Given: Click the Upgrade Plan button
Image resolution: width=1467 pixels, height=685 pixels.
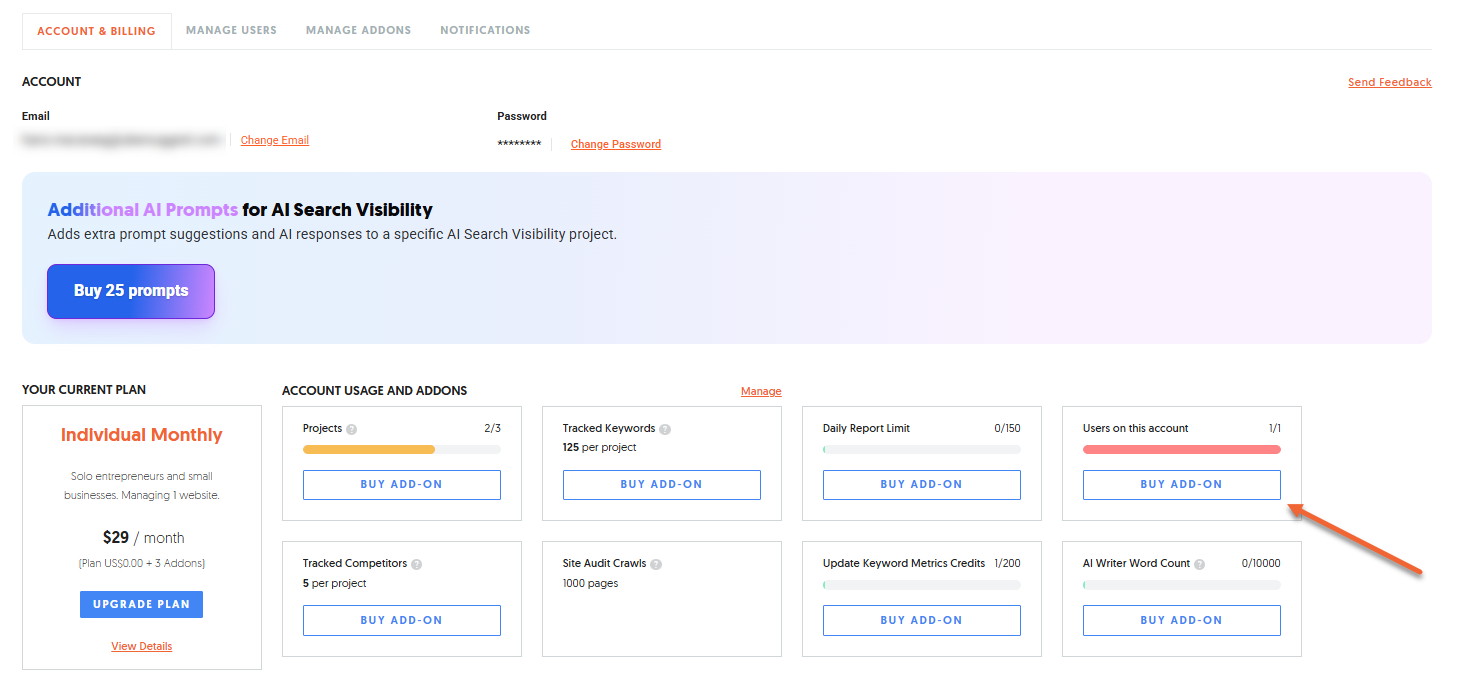Looking at the screenshot, I should [x=141, y=604].
